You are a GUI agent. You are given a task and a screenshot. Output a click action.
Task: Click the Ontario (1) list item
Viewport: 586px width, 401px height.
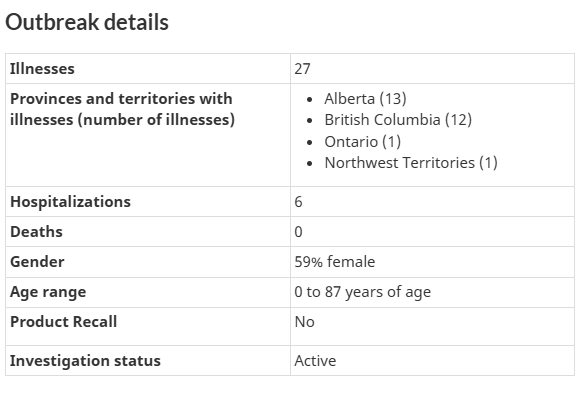click(x=363, y=142)
